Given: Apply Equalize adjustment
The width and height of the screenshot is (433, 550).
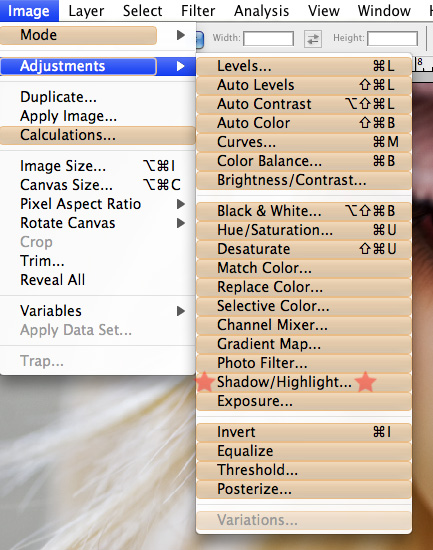Looking at the screenshot, I should click(304, 451).
